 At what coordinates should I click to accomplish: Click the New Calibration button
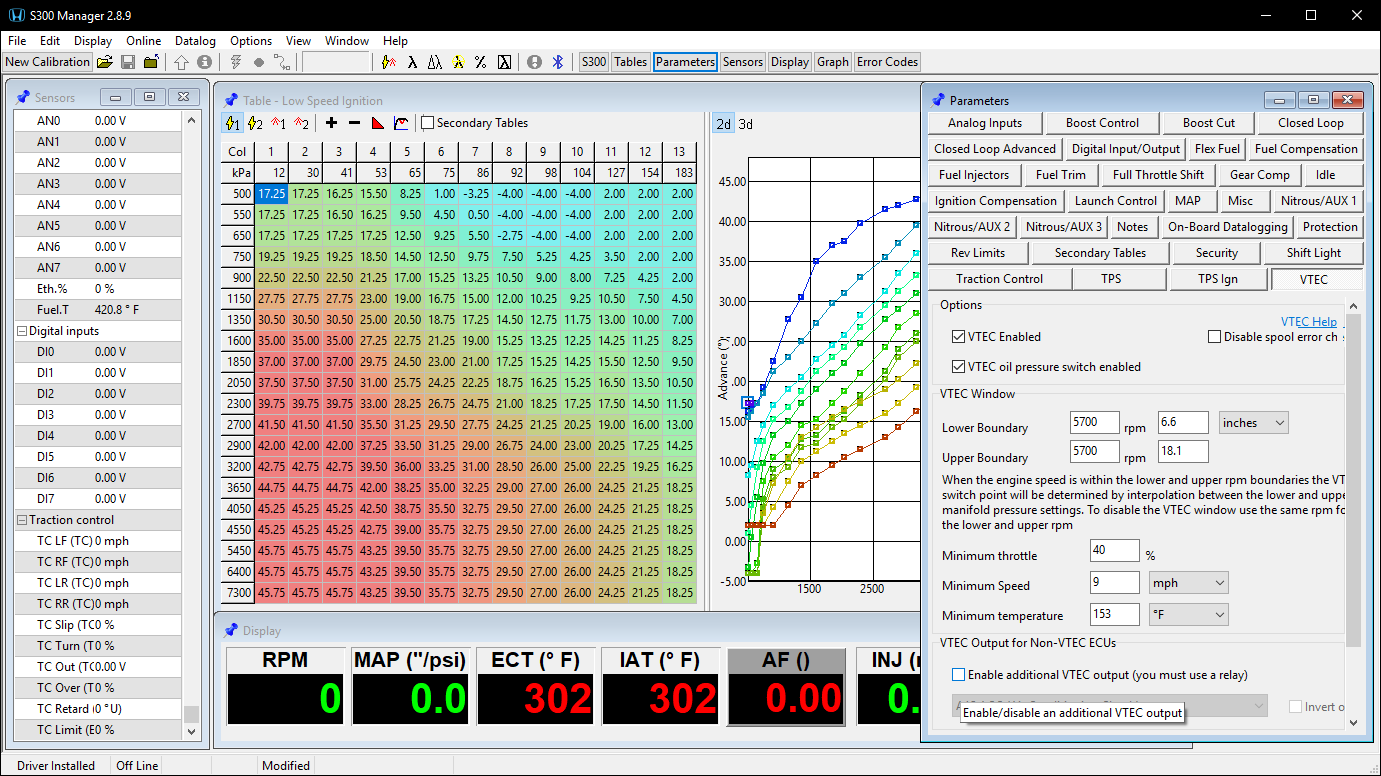click(x=46, y=62)
